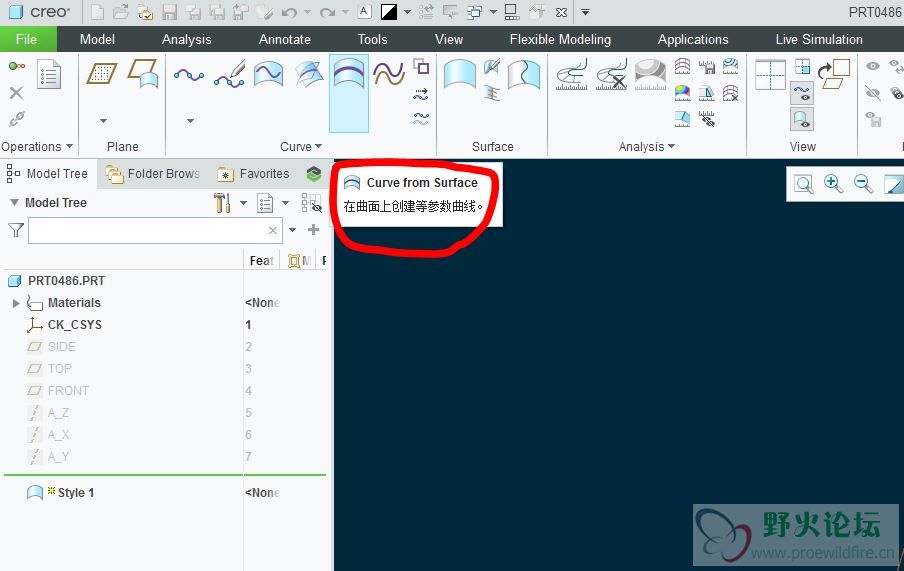
Task: Expand the Curve tool dropdown arrow
Action: [x=190, y=121]
